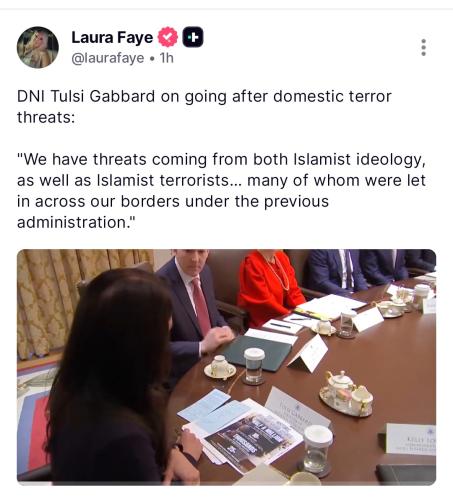Click the 1h post timestamp
Screen dimensions: 453x500
click(167, 58)
